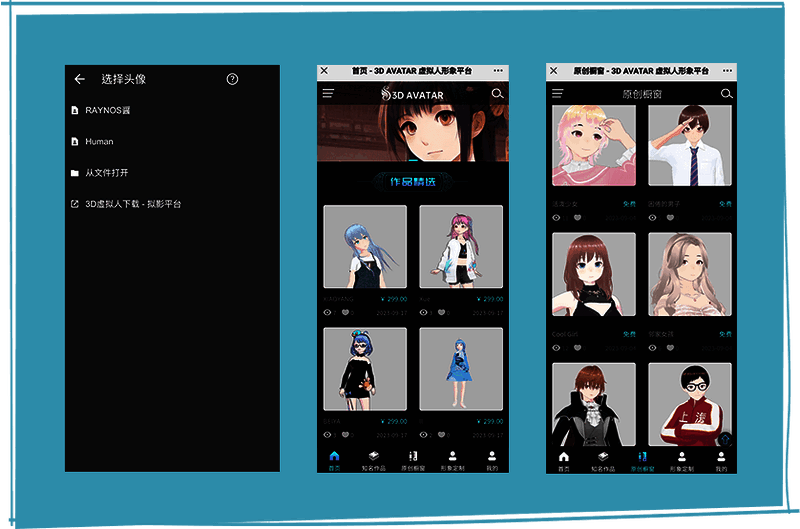Choose the Human avatar file
This screenshot has width=800, height=529.
click(x=99, y=141)
